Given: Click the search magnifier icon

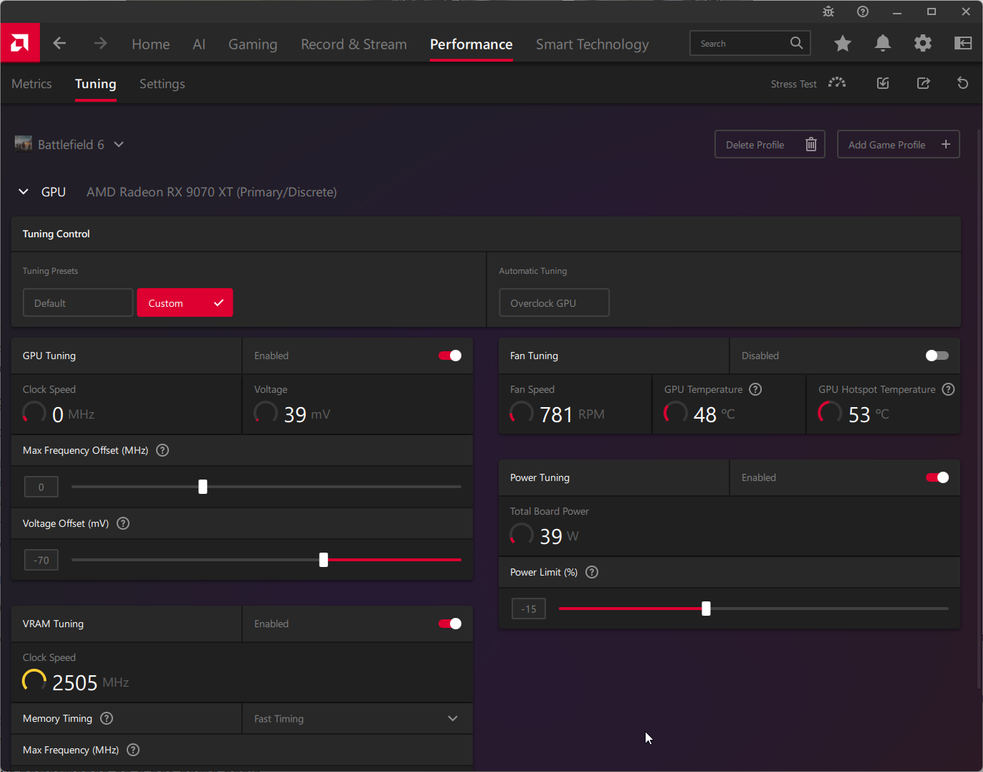Looking at the screenshot, I should coord(796,43).
